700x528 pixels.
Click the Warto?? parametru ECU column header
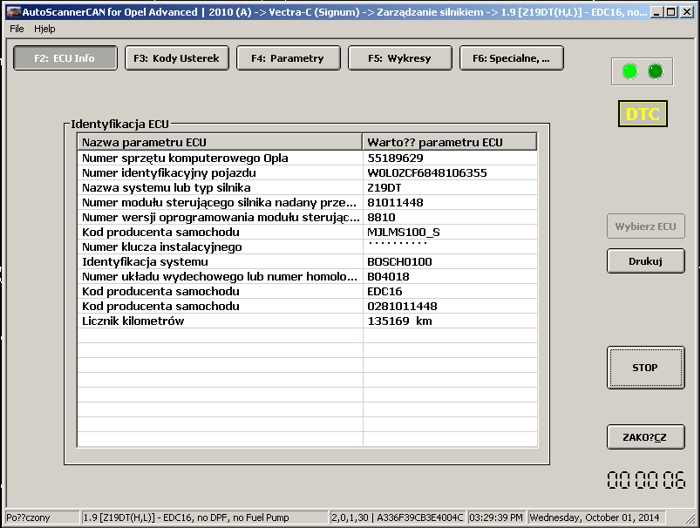click(450, 142)
